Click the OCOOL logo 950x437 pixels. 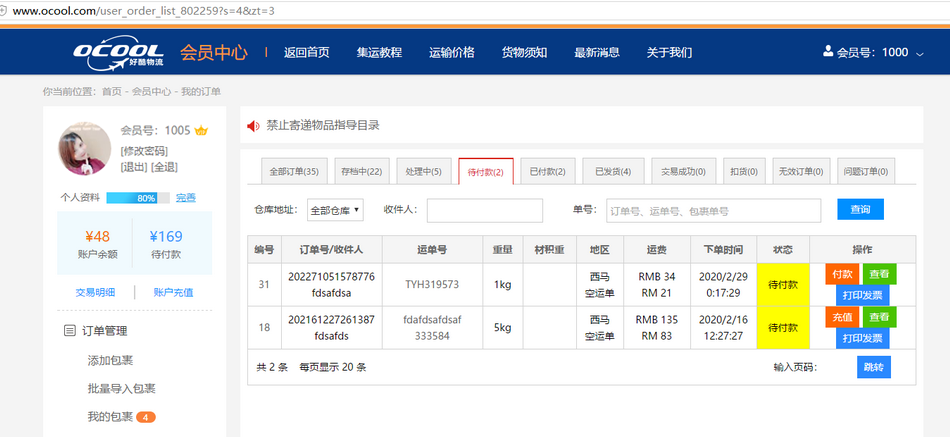tap(118, 55)
